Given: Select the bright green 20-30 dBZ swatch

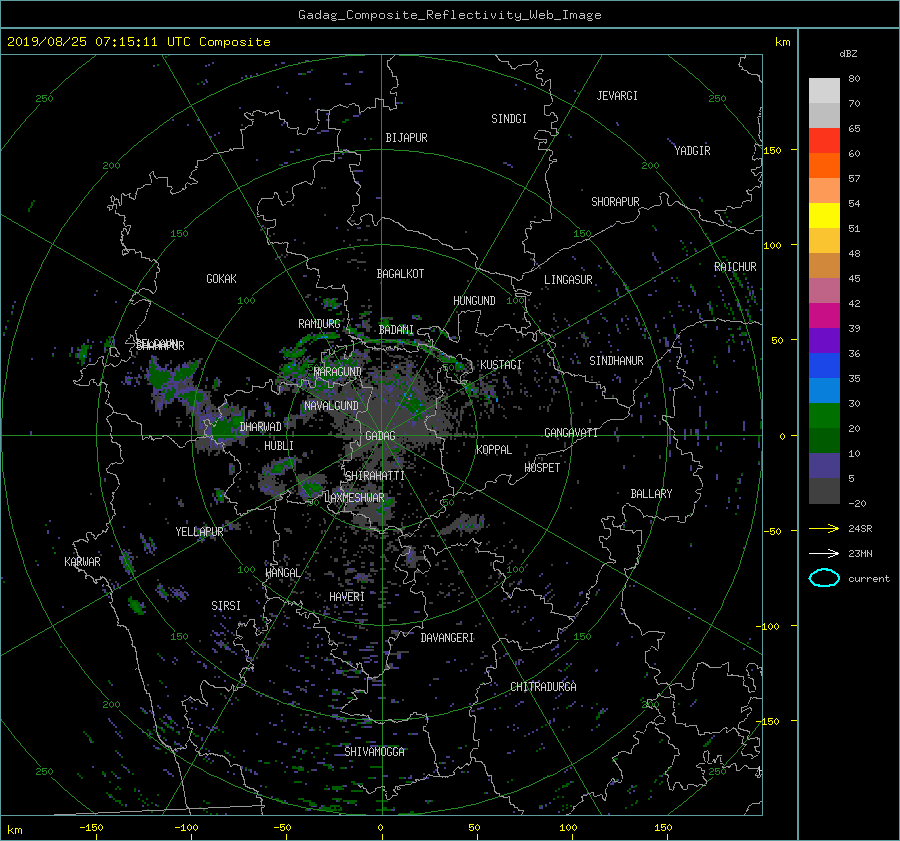Looking at the screenshot, I should point(824,416).
